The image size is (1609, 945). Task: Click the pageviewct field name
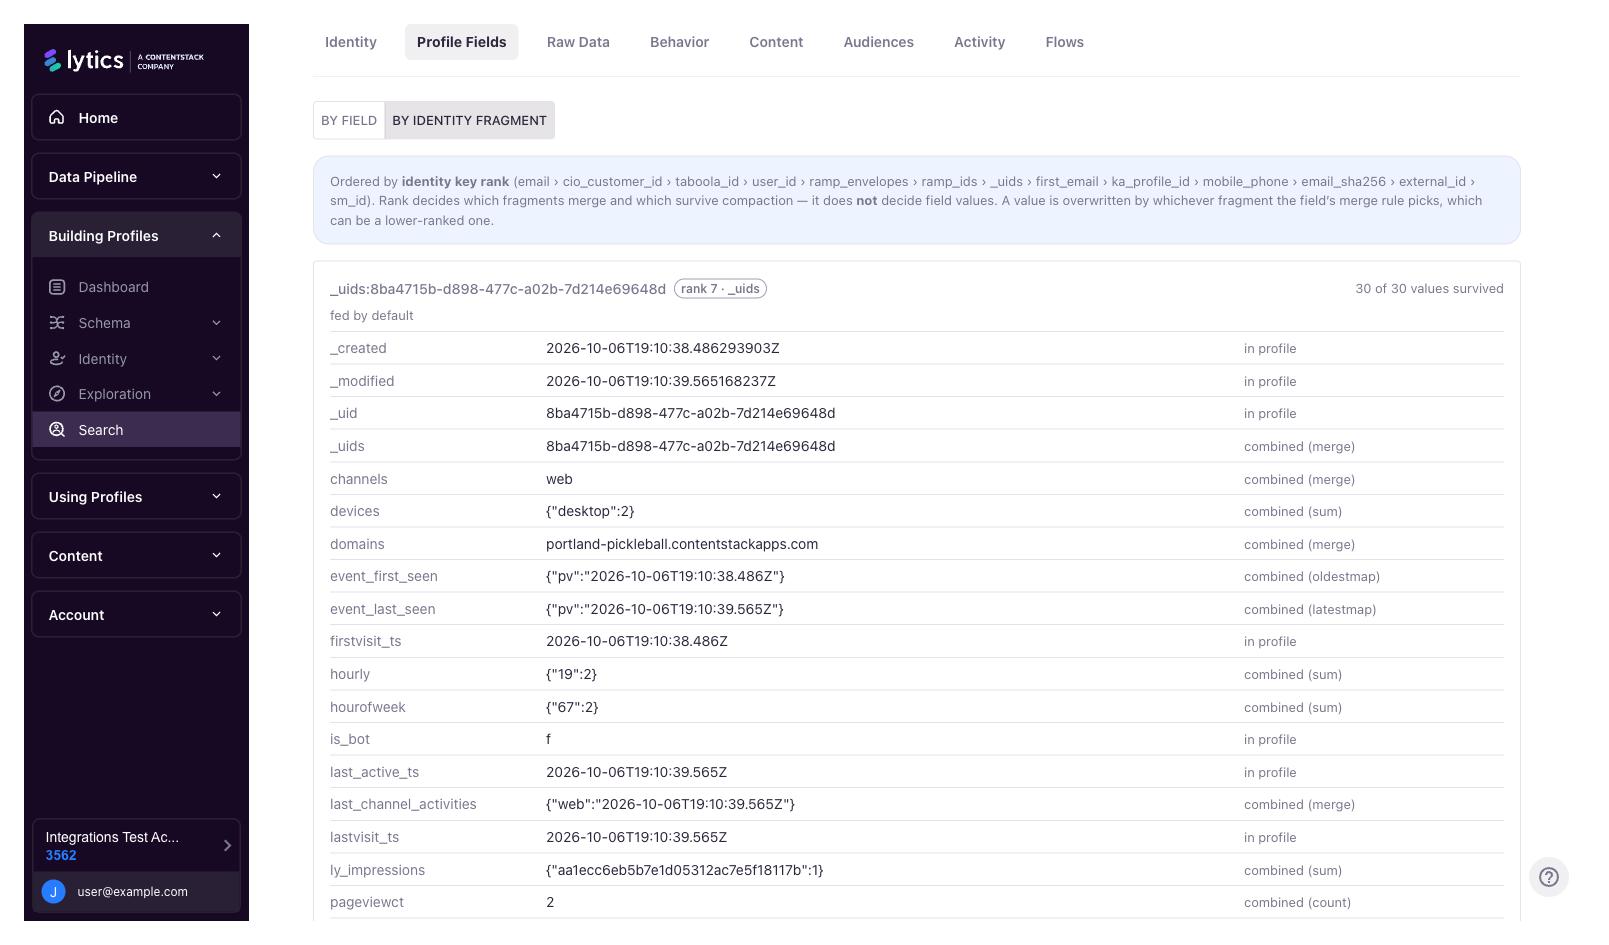click(x=367, y=902)
